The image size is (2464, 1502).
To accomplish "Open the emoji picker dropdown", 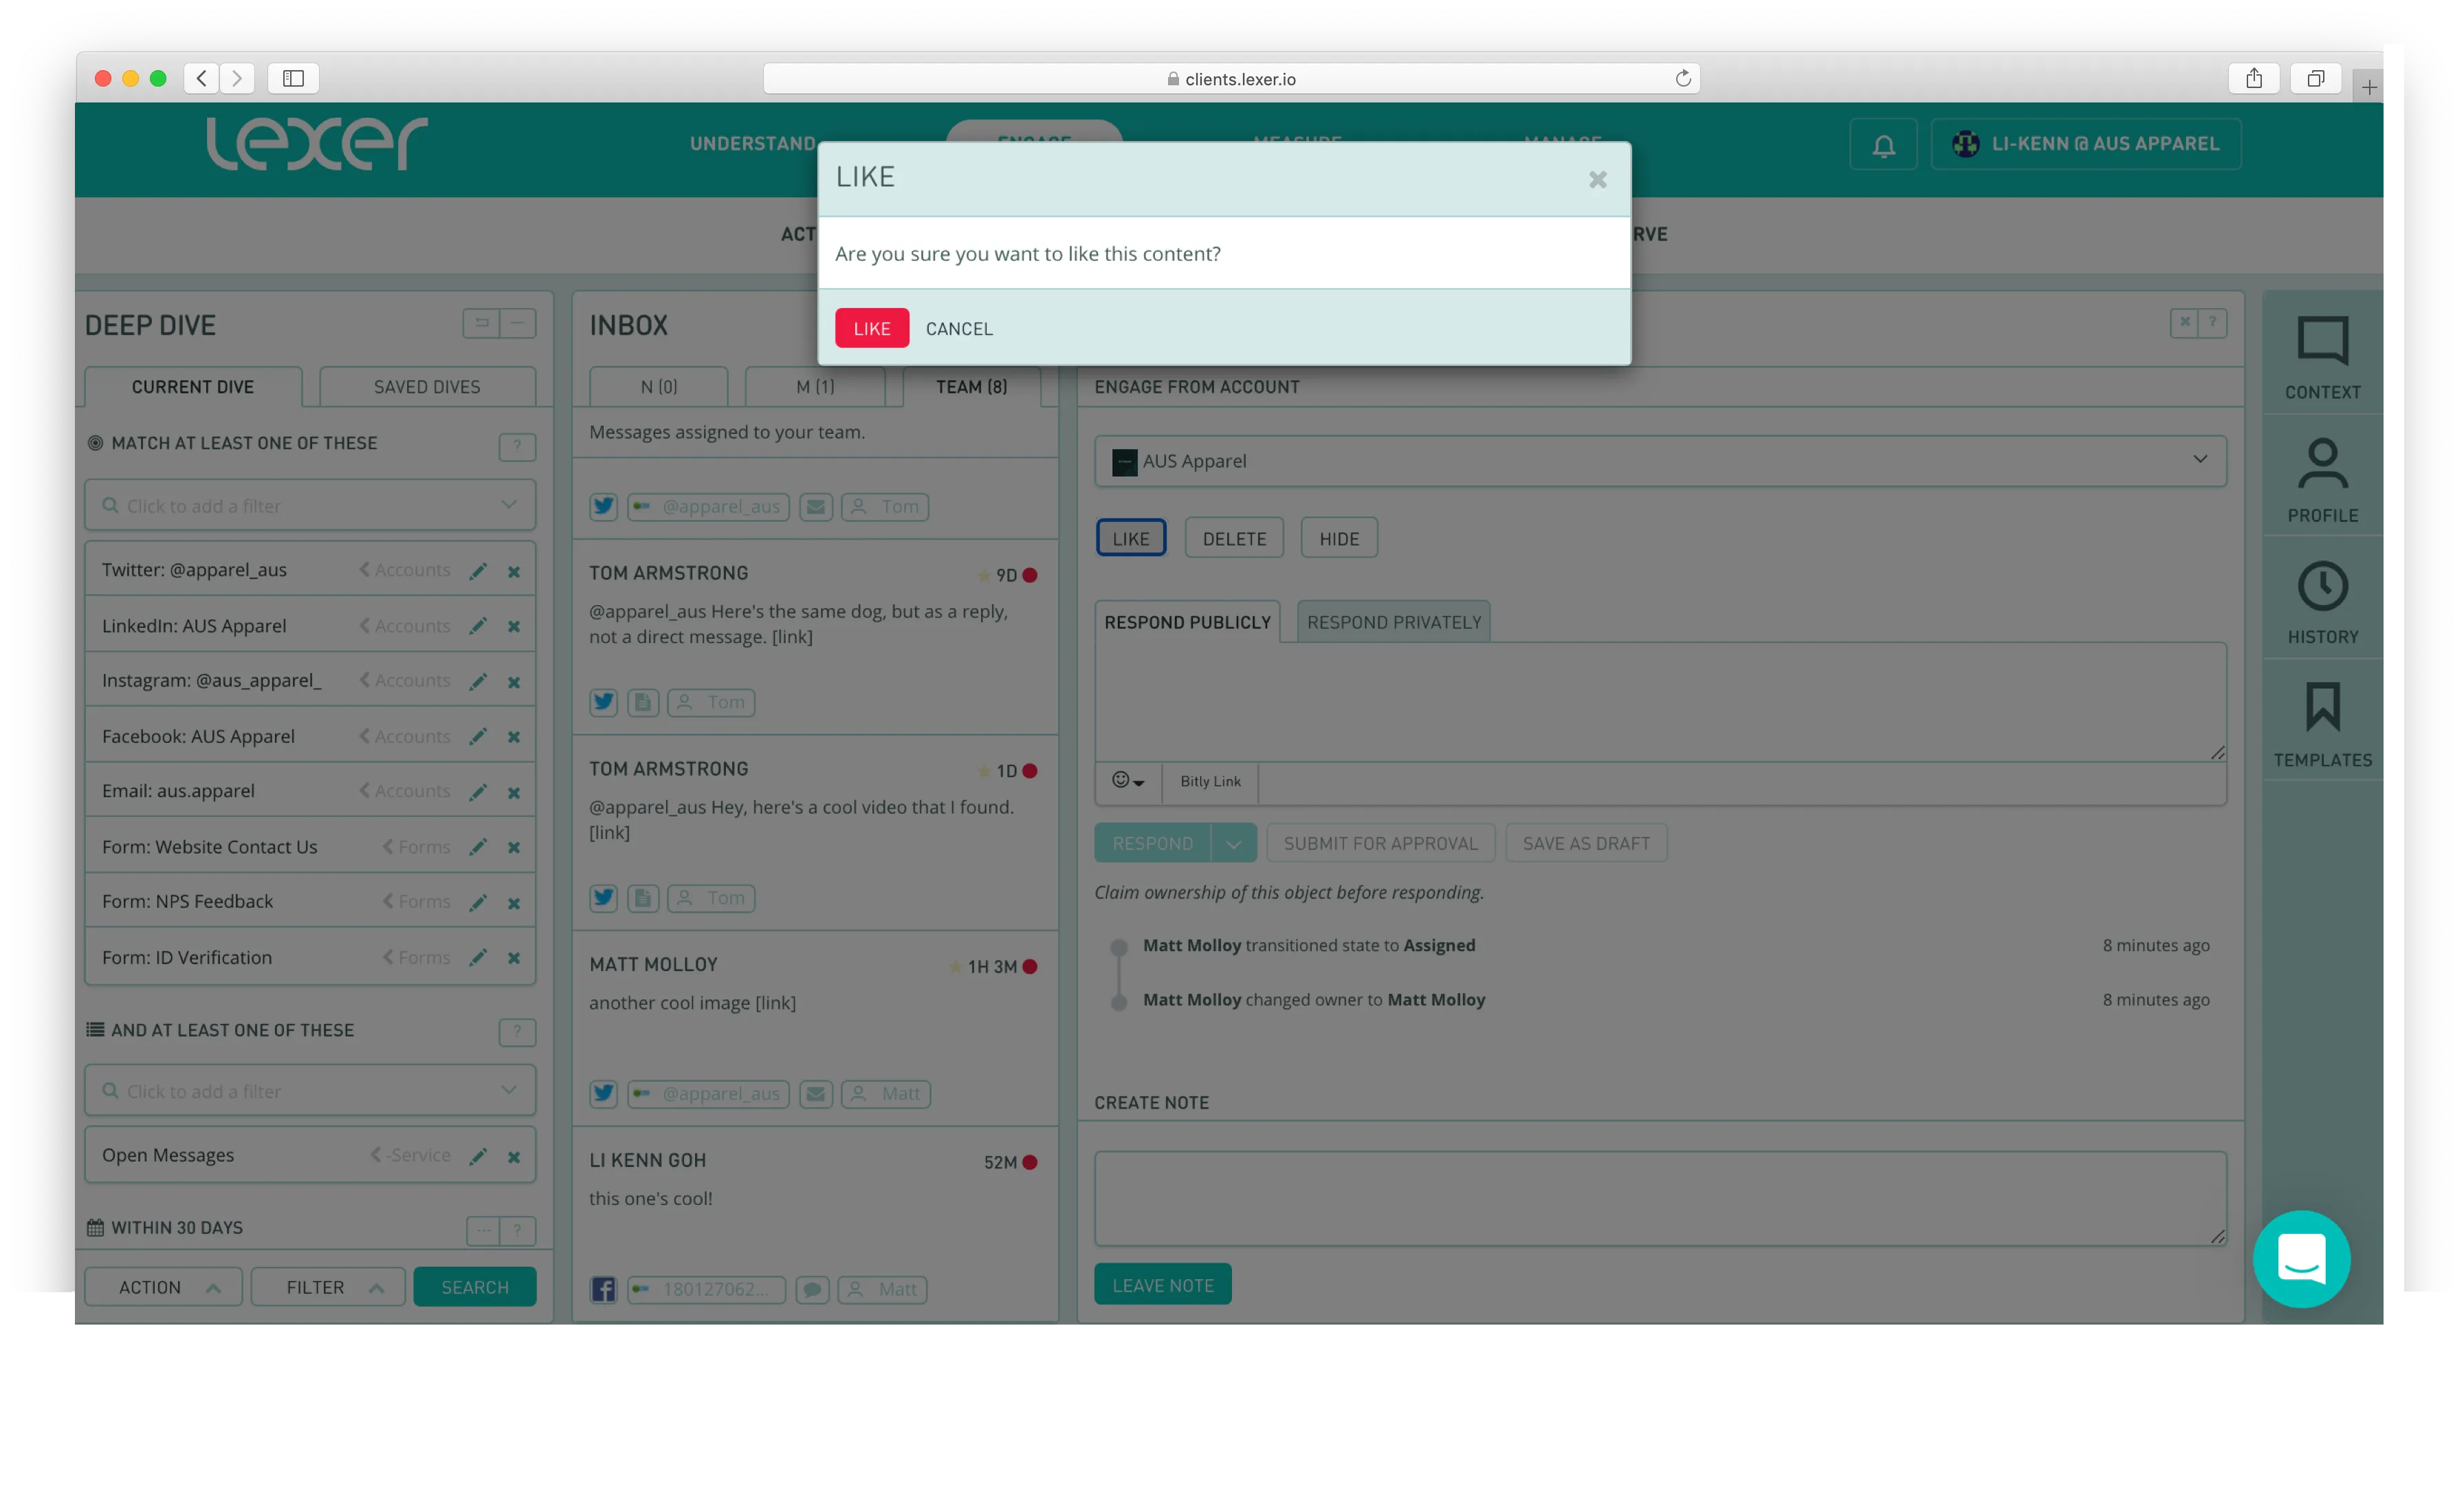I will point(1127,781).
